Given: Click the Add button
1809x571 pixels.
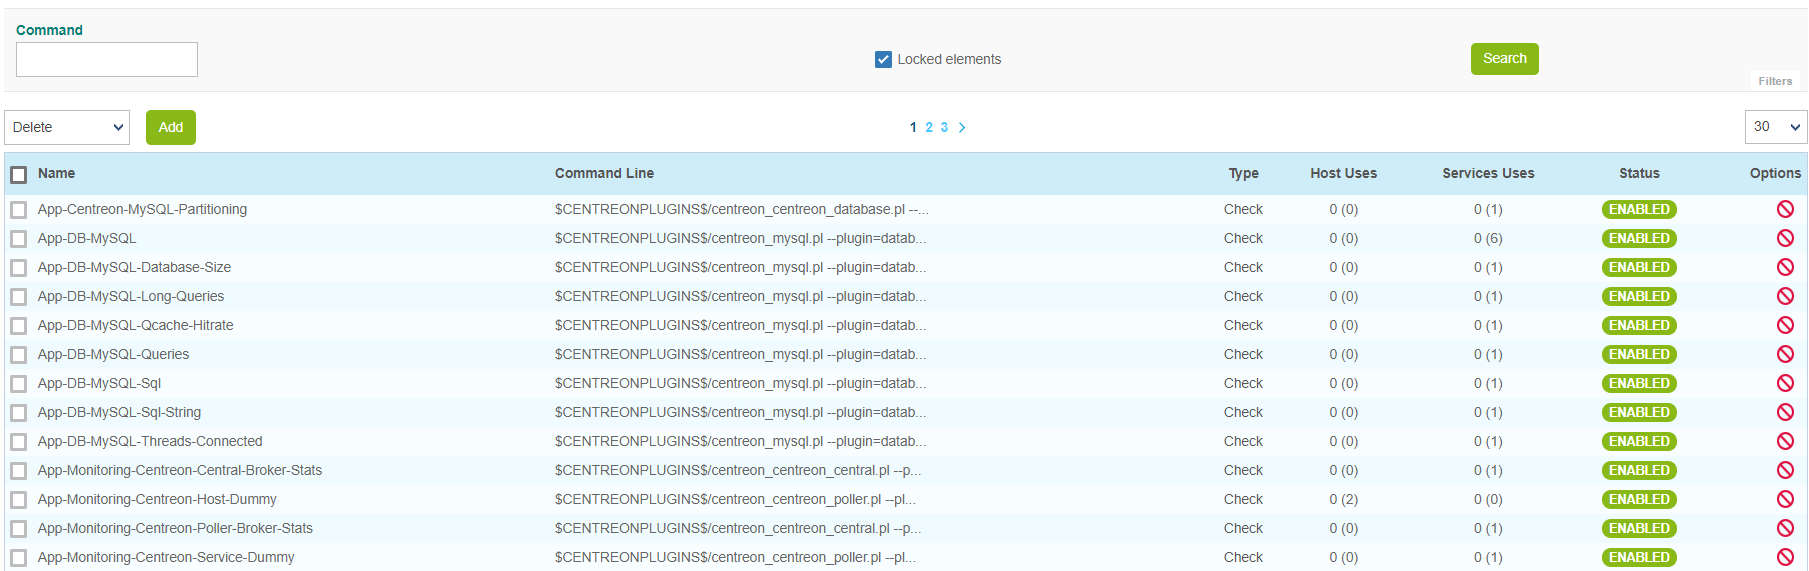Looking at the screenshot, I should pyautogui.click(x=170, y=127).
